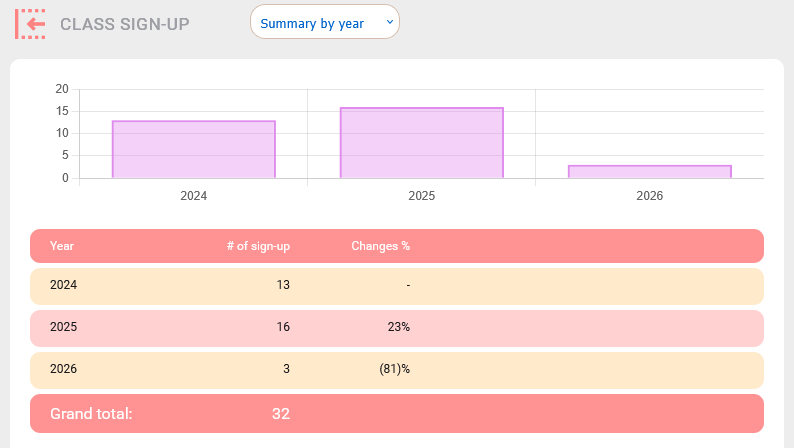Select the 2025 bar in chart
This screenshot has width=794, height=448.
coord(422,143)
